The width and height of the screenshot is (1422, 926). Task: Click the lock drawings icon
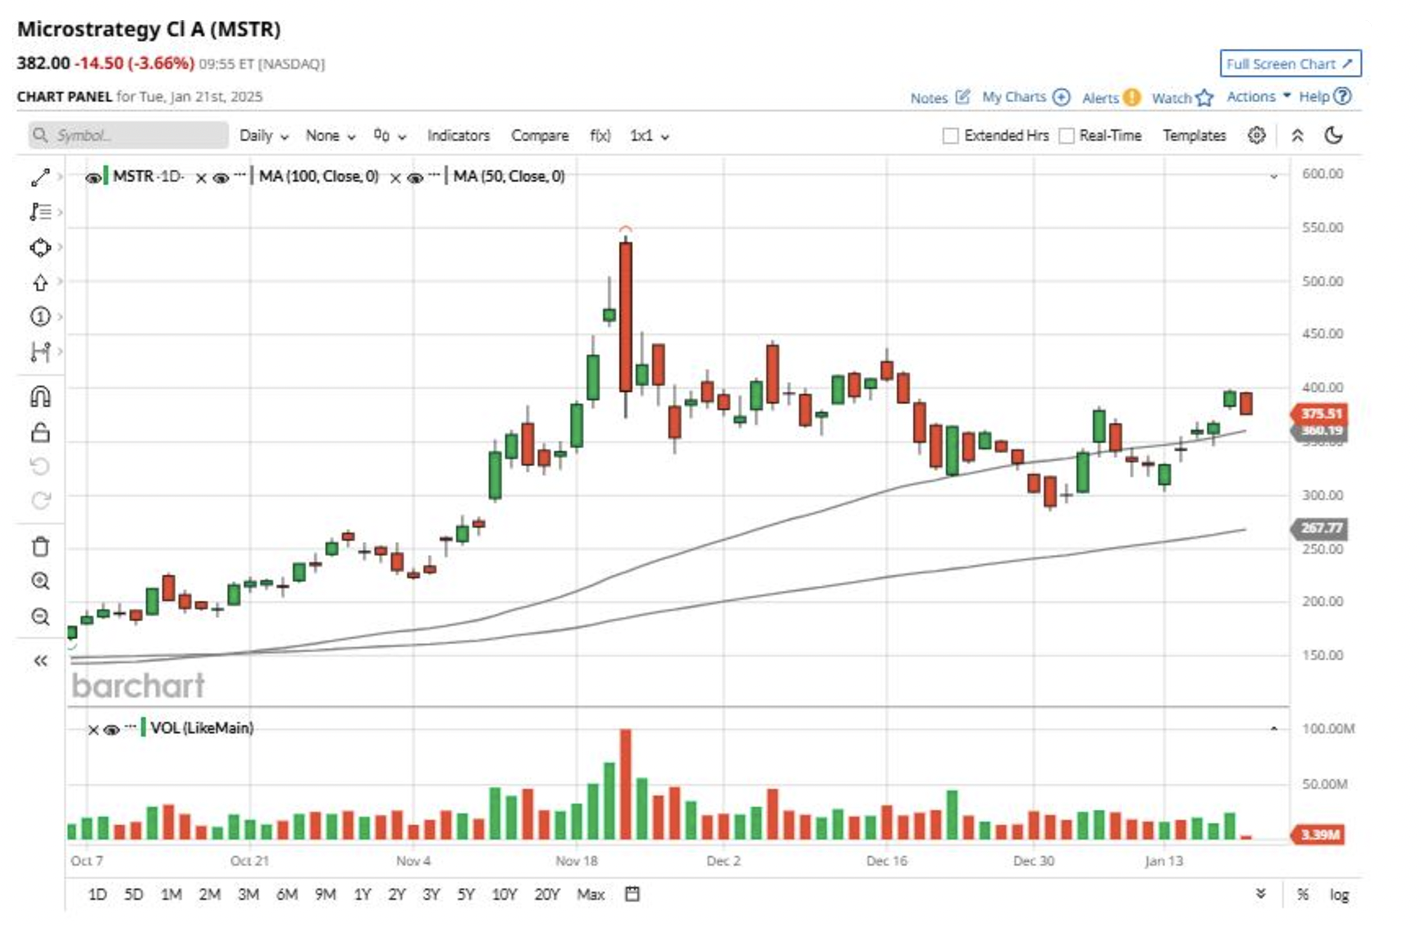[40, 432]
